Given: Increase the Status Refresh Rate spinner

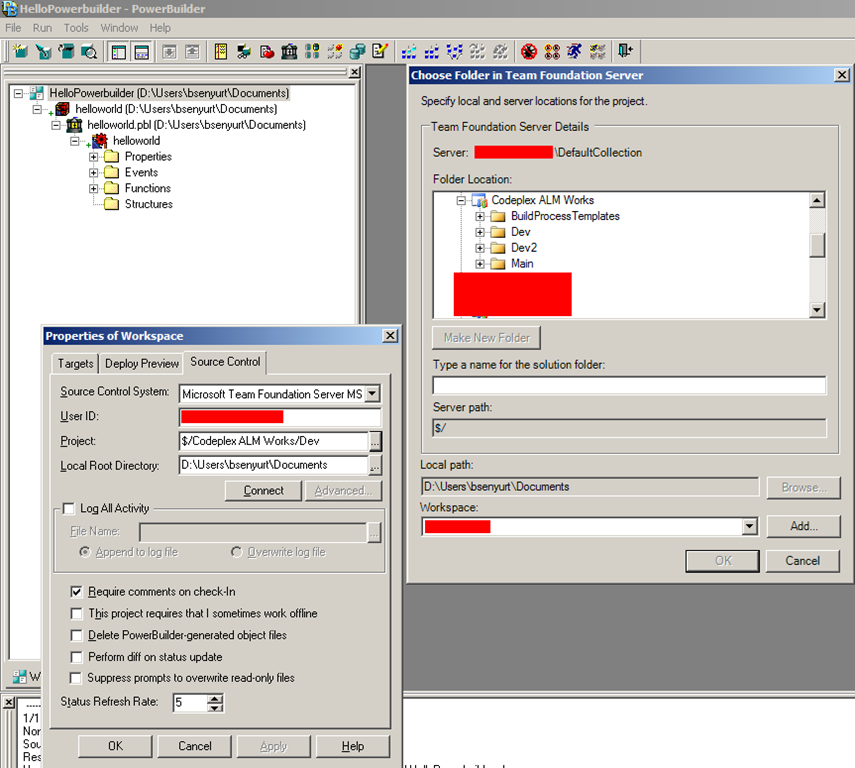Looking at the screenshot, I should (215, 698).
